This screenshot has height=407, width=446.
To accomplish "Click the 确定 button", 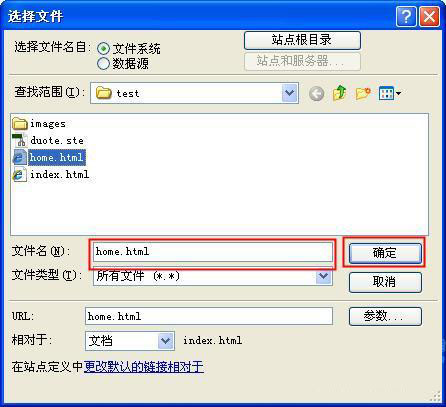I will [385, 253].
